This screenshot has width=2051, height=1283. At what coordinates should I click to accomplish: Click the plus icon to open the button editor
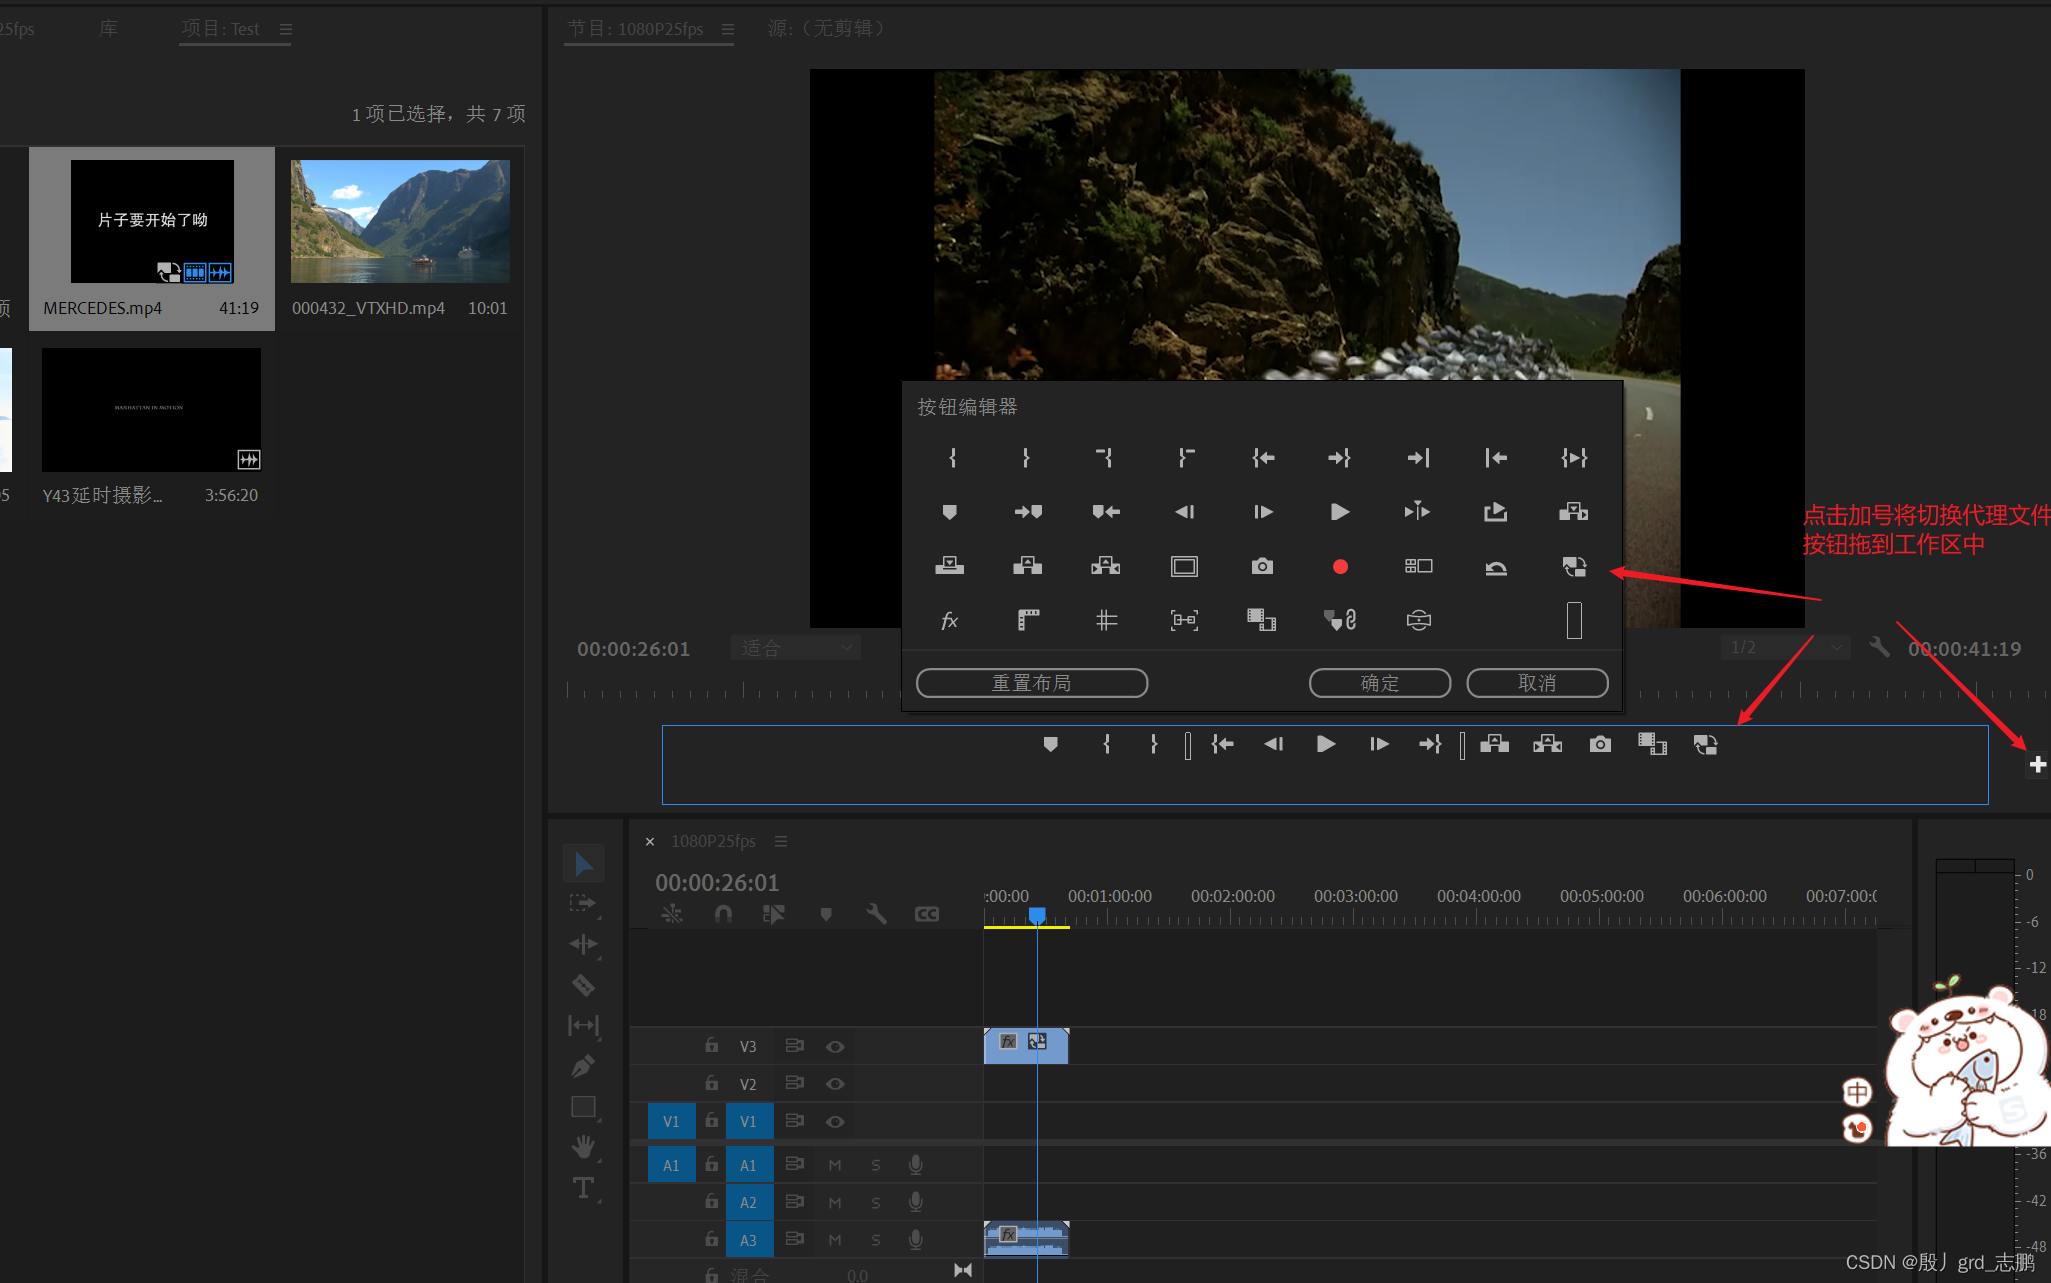[2037, 765]
